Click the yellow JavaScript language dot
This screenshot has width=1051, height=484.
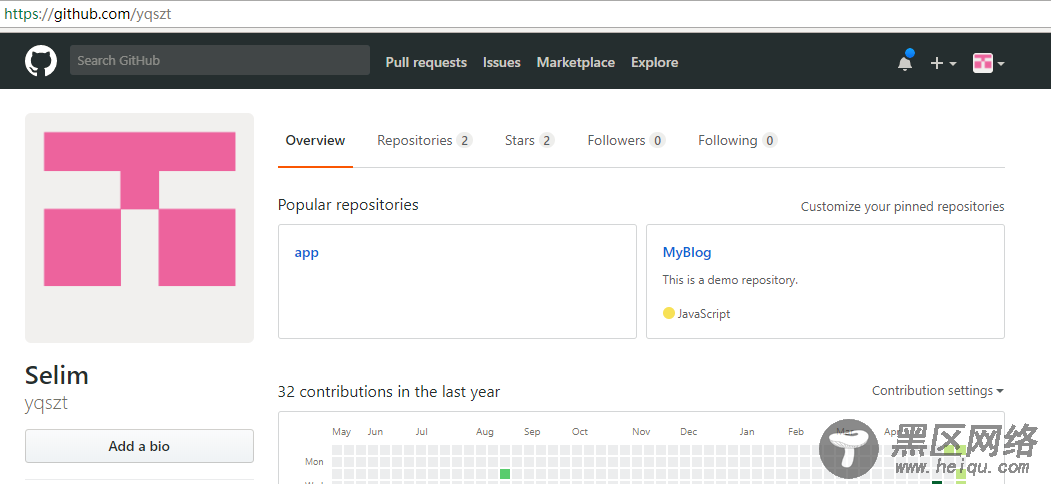(x=668, y=313)
